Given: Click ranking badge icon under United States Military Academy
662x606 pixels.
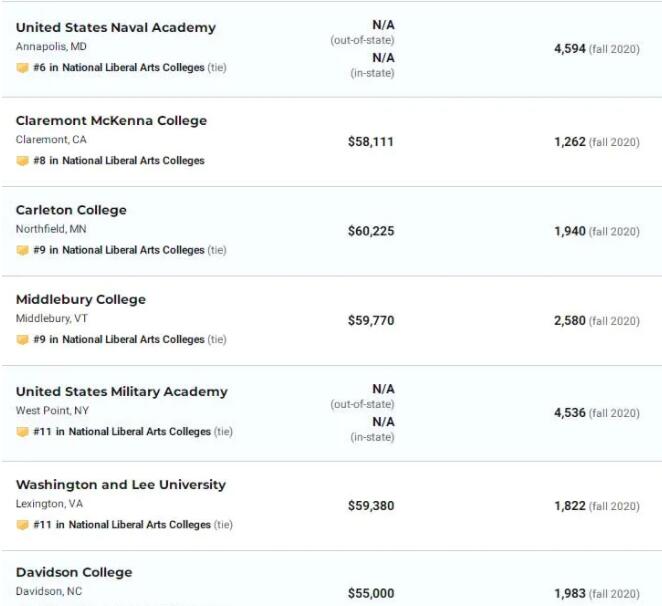Looking at the screenshot, I should coord(22,432).
